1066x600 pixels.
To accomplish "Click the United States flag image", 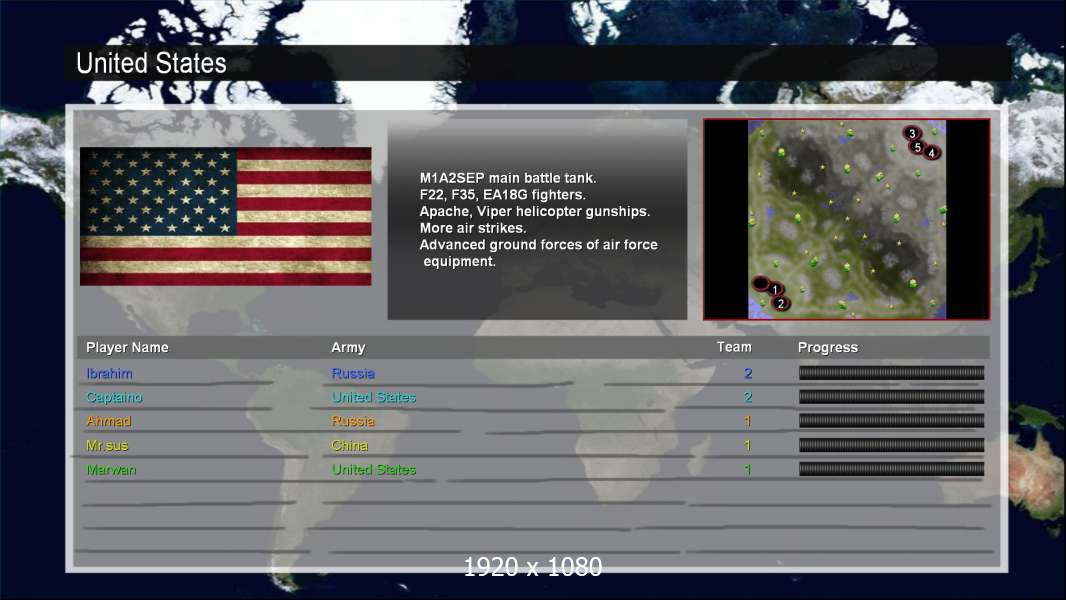I will (x=226, y=216).
